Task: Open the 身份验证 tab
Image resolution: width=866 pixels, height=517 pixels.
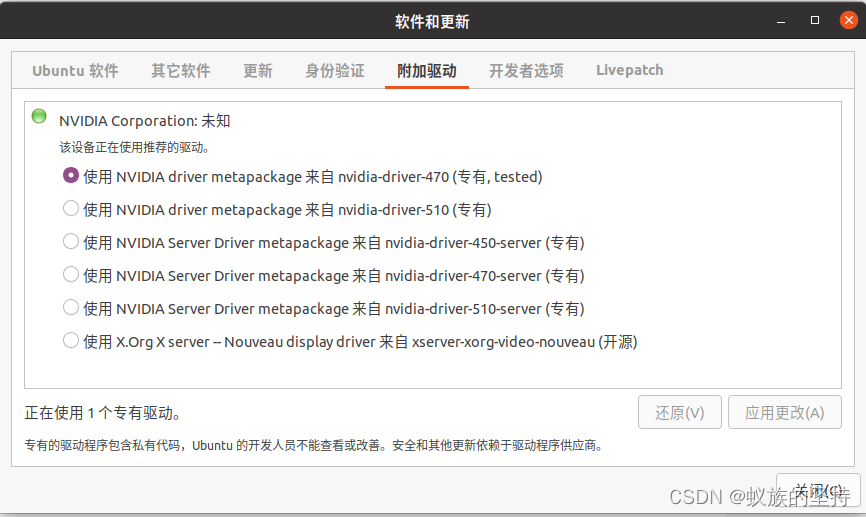Action: (x=335, y=71)
